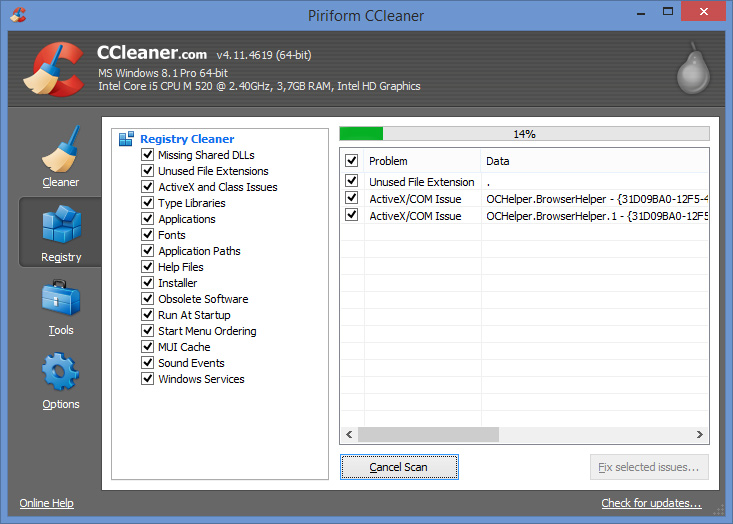Select the 'Unused File Extension' problem cell

422,182
